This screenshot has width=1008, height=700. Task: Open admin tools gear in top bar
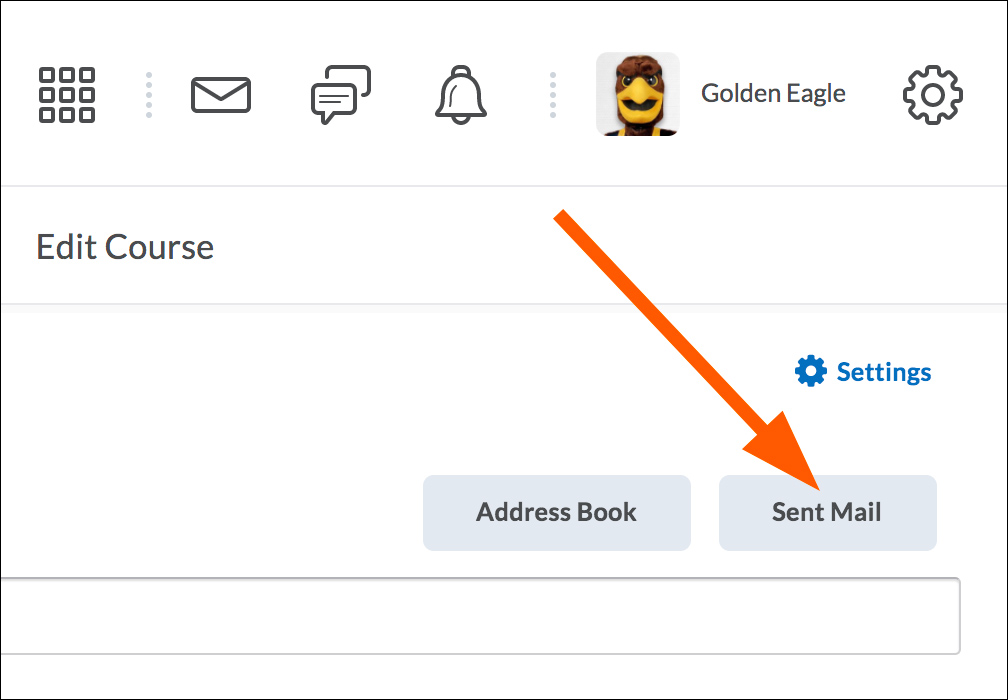point(932,95)
